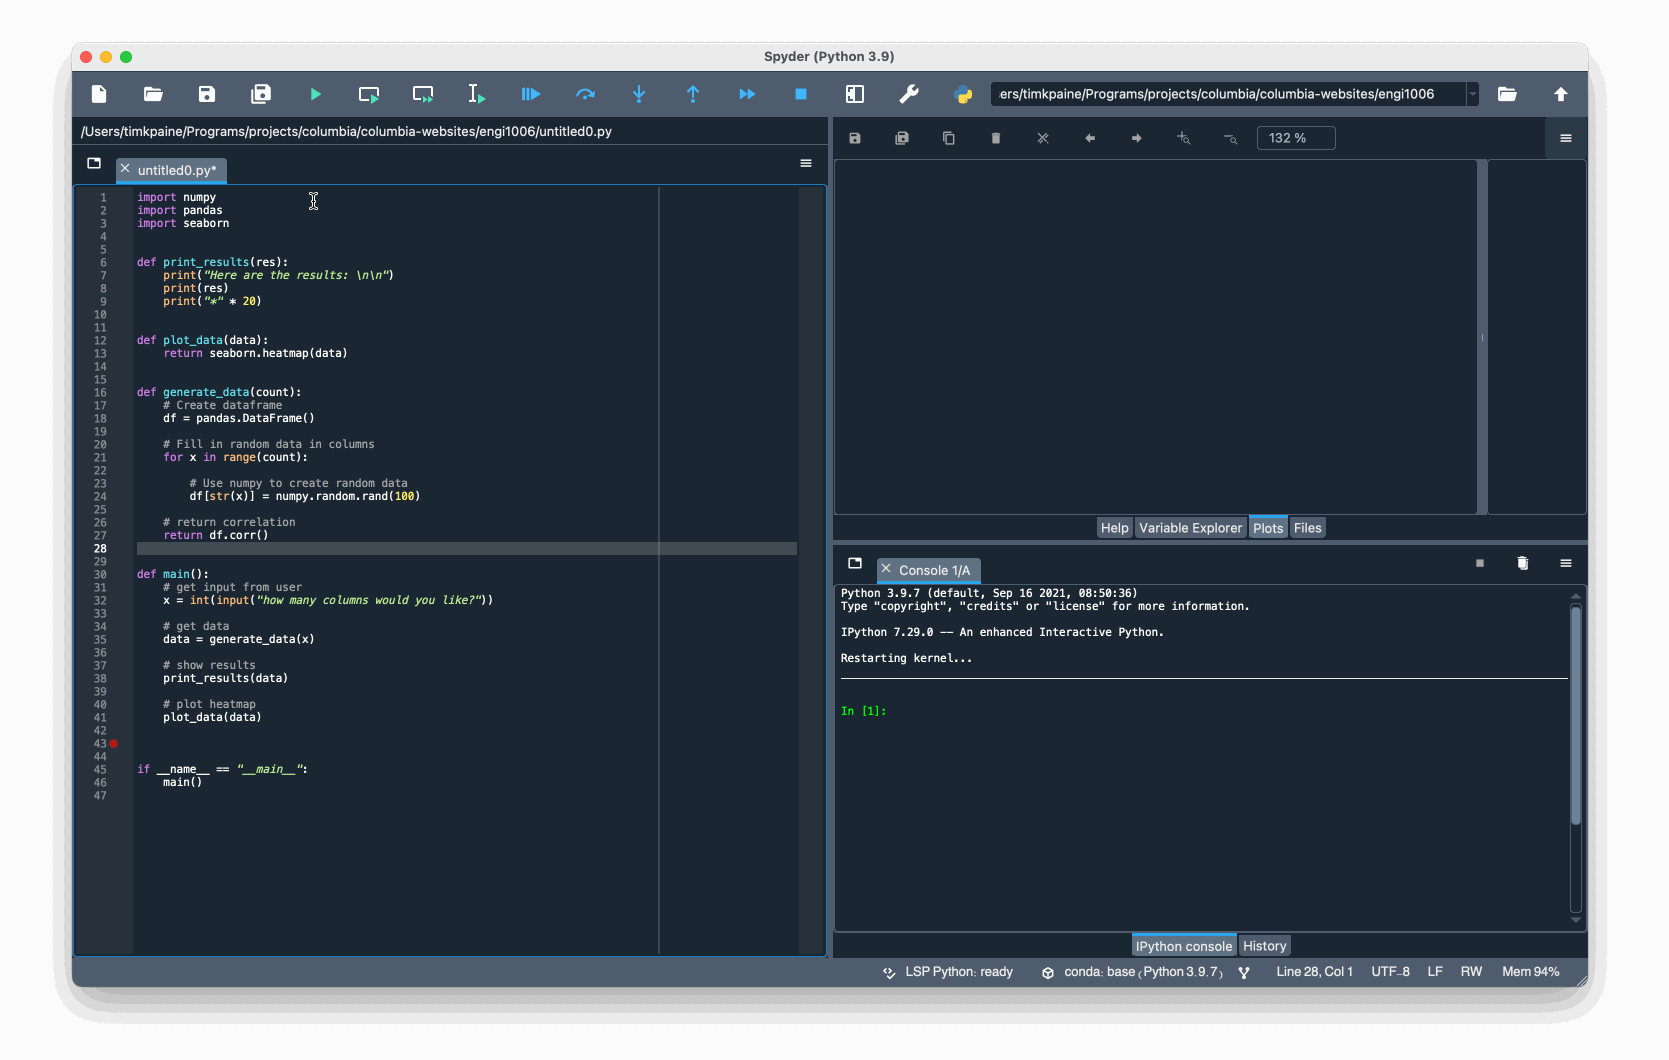Open the PYTHONPATH manager
1669x1060 pixels.
point(963,94)
